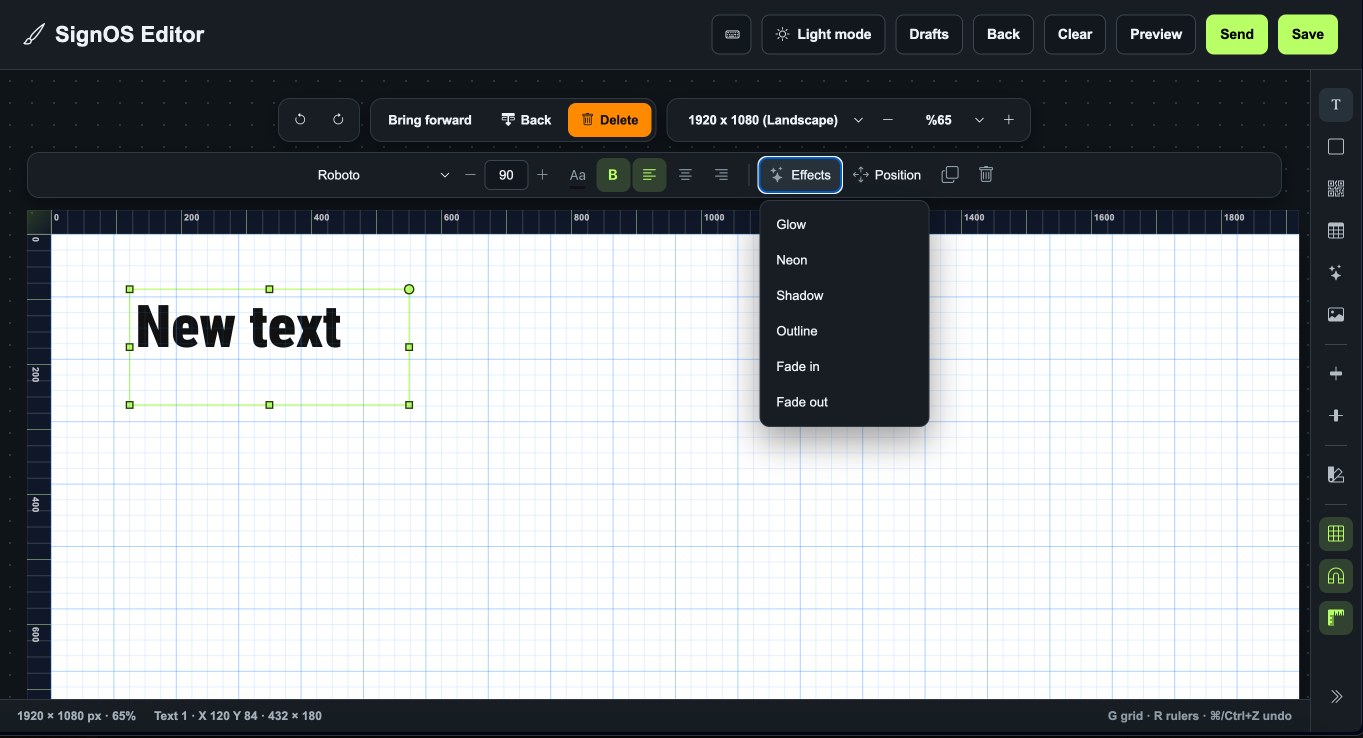Open the 1920 x 1080 canvas size dropdown
Viewport: 1363px width, 738px height.
tap(776, 120)
